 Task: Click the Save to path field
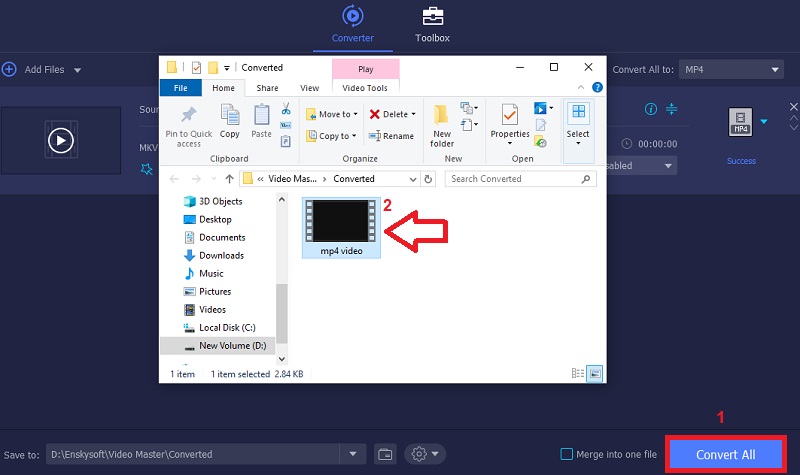(x=193, y=454)
